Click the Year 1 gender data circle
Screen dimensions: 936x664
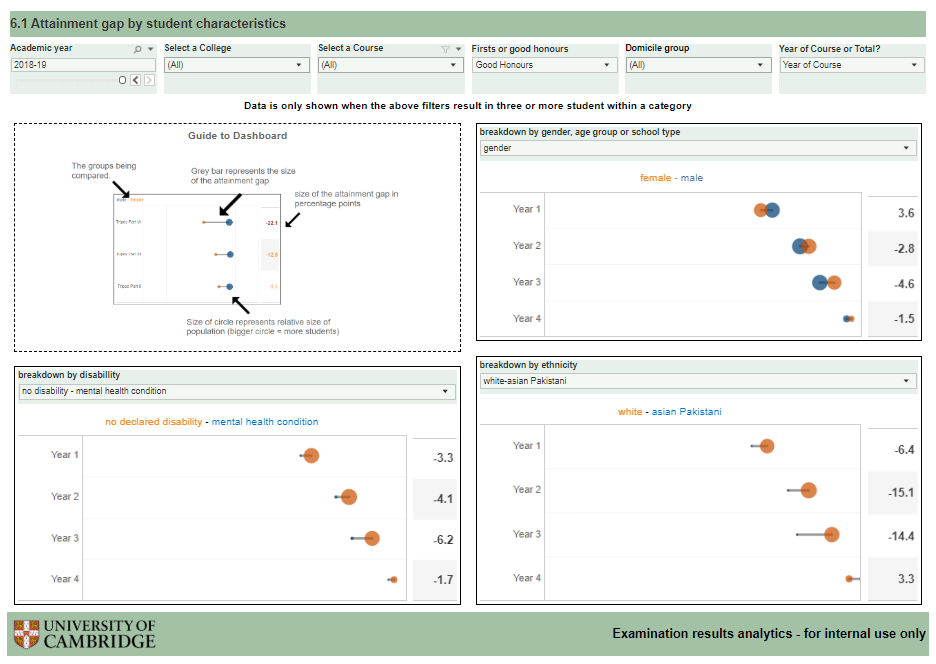[x=771, y=210]
